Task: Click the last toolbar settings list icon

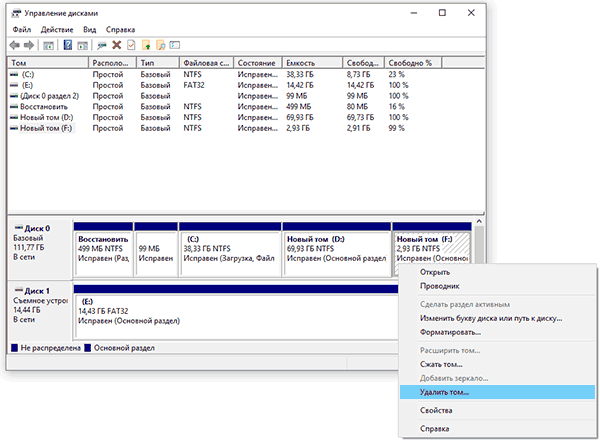Action: tap(175, 45)
